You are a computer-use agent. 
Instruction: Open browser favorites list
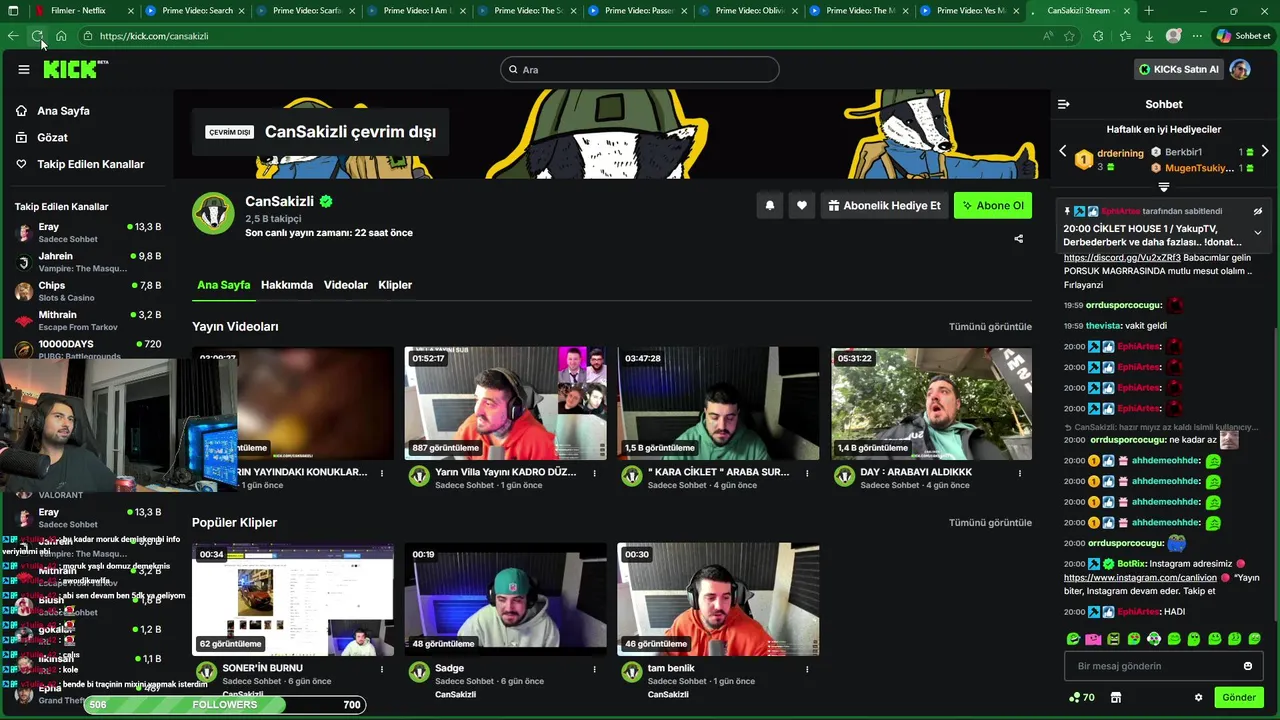(1125, 36)
